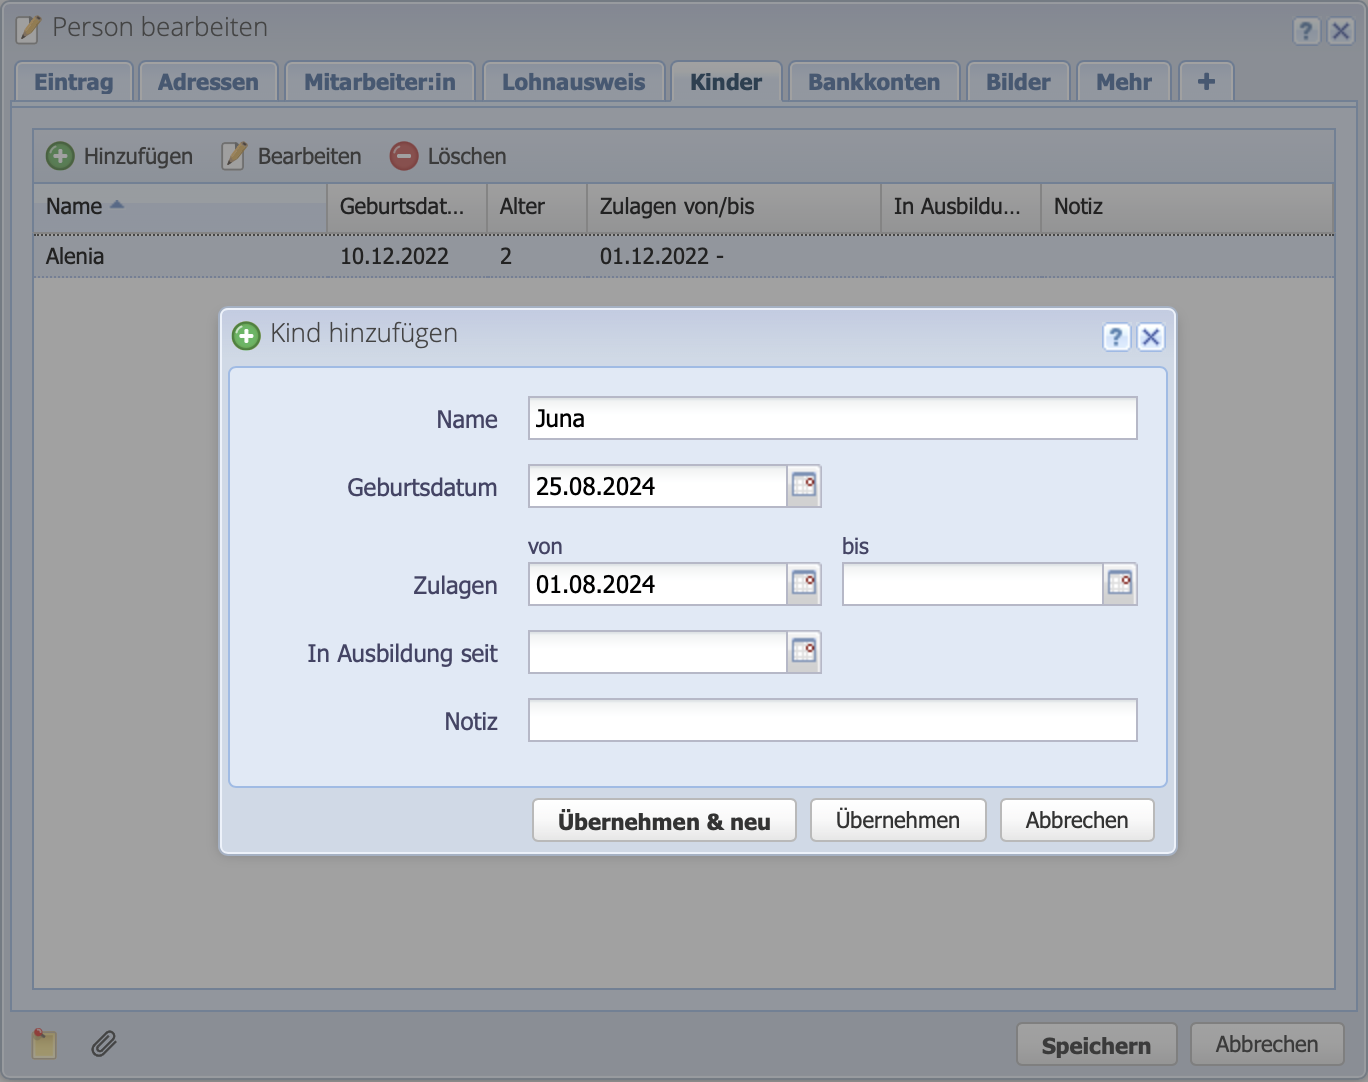The height and width of the screenshot is (1082, 1368).
Task: Open the Geburtsdatum calendar picker
Action: (804, 486)
